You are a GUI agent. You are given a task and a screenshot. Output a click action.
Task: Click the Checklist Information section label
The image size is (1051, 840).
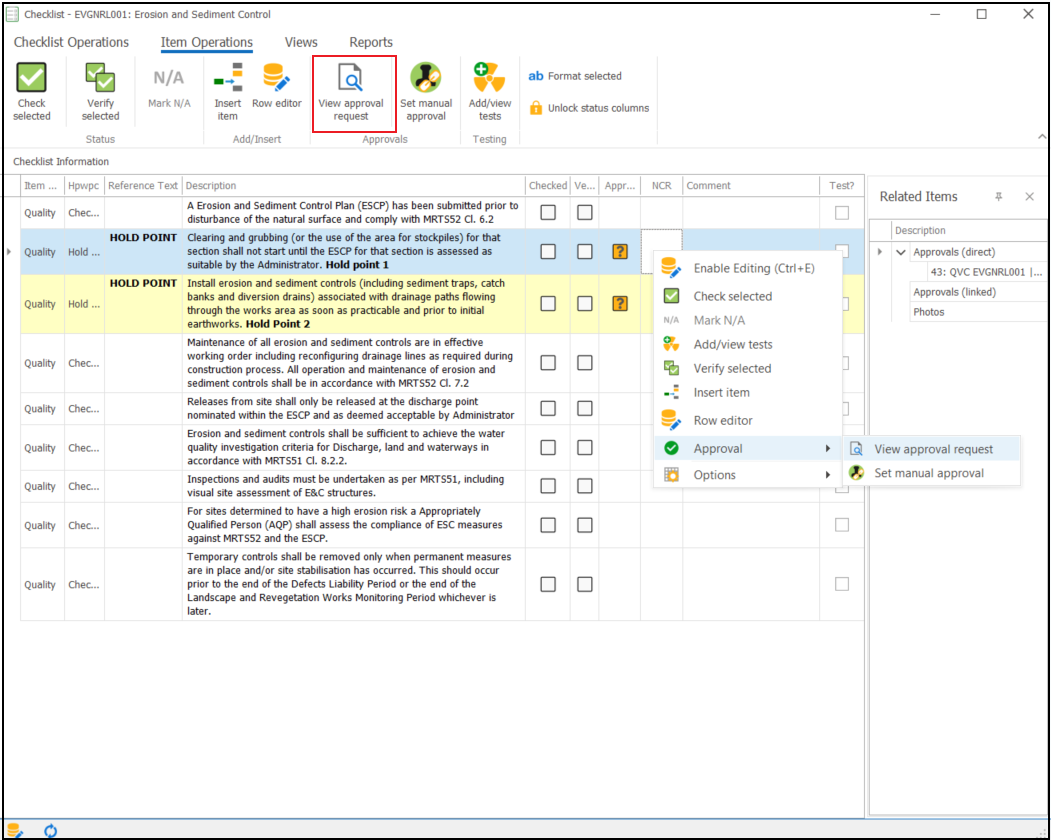pos(61,162)
